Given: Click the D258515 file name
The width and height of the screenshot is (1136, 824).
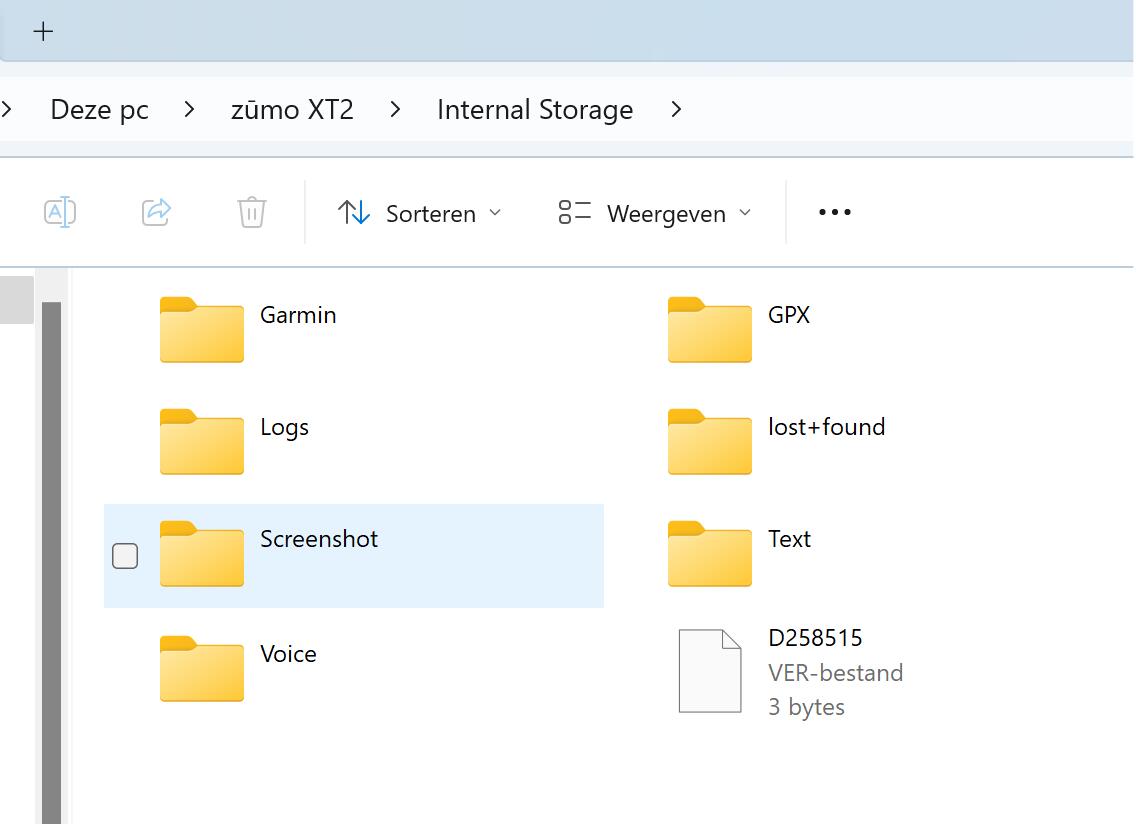Looking at the screenshot, I should tap(815, 638).
